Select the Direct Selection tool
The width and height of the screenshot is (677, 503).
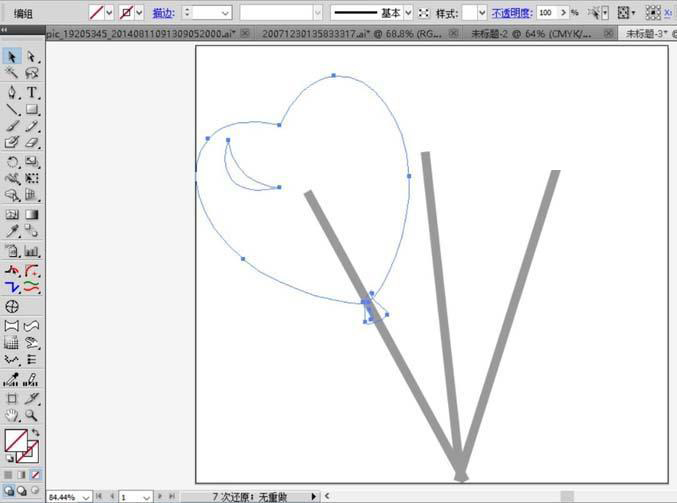click(x=32, y=57)
